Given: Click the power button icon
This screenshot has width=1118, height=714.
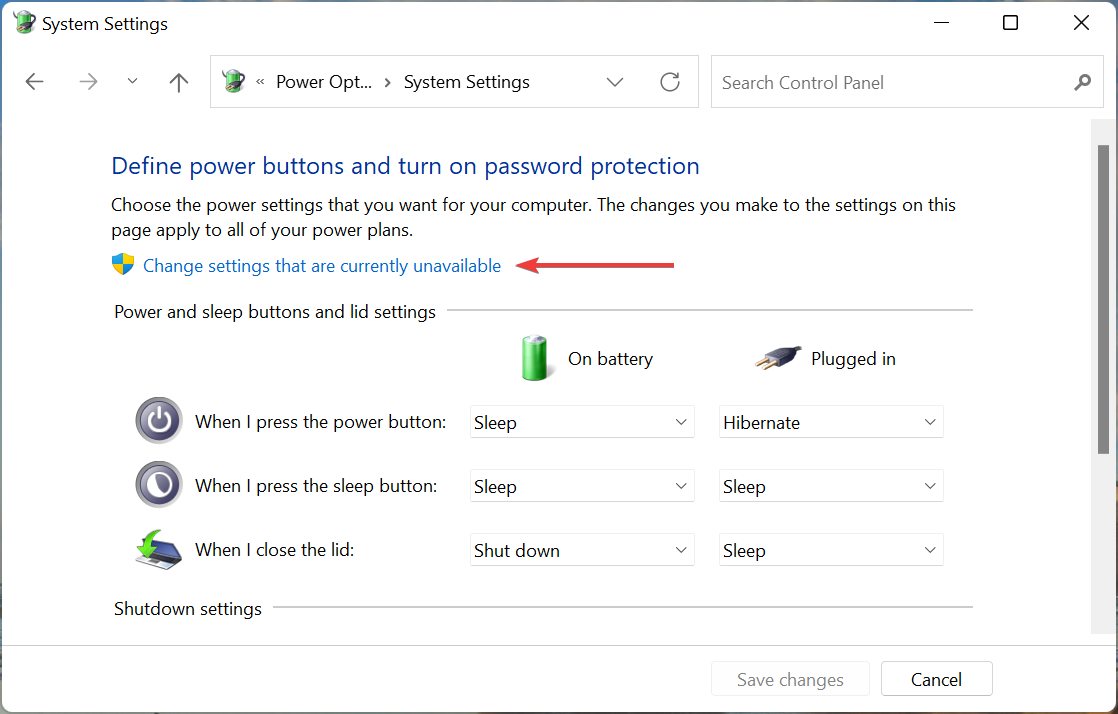Looking at the screenshot, I should click(x=158, y=421).
